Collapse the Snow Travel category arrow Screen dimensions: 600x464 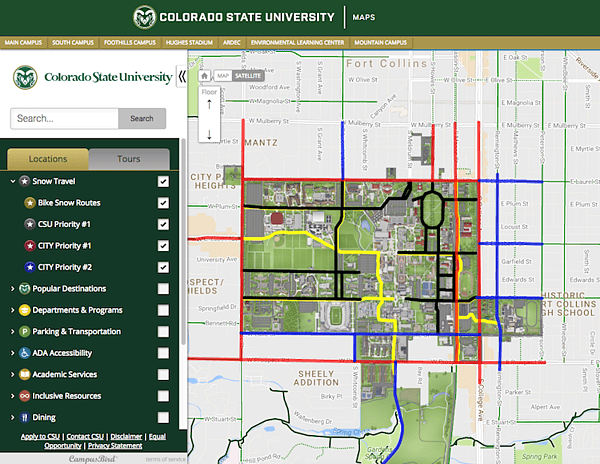13,181
